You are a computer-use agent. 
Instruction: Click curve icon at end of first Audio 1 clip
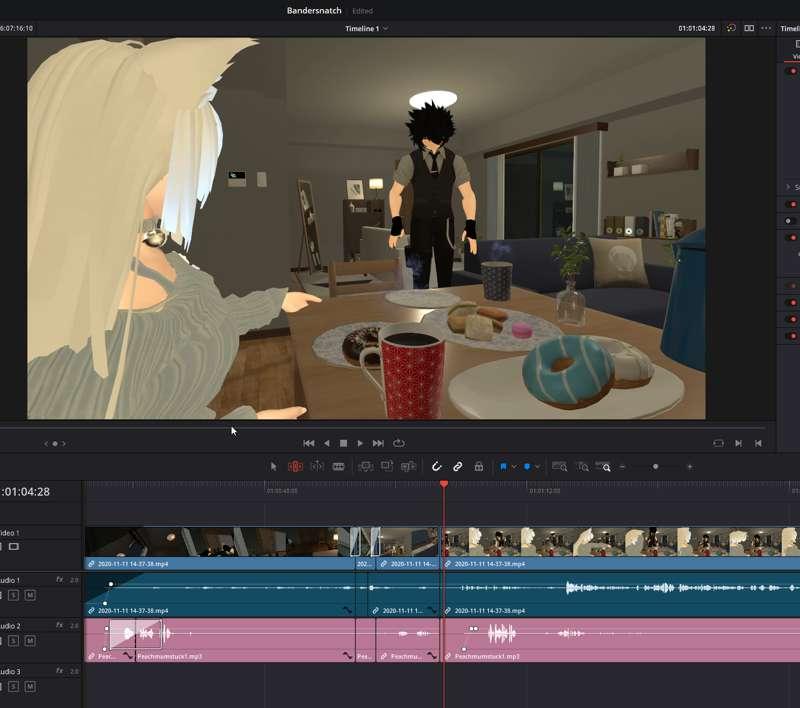coord(347,610)
